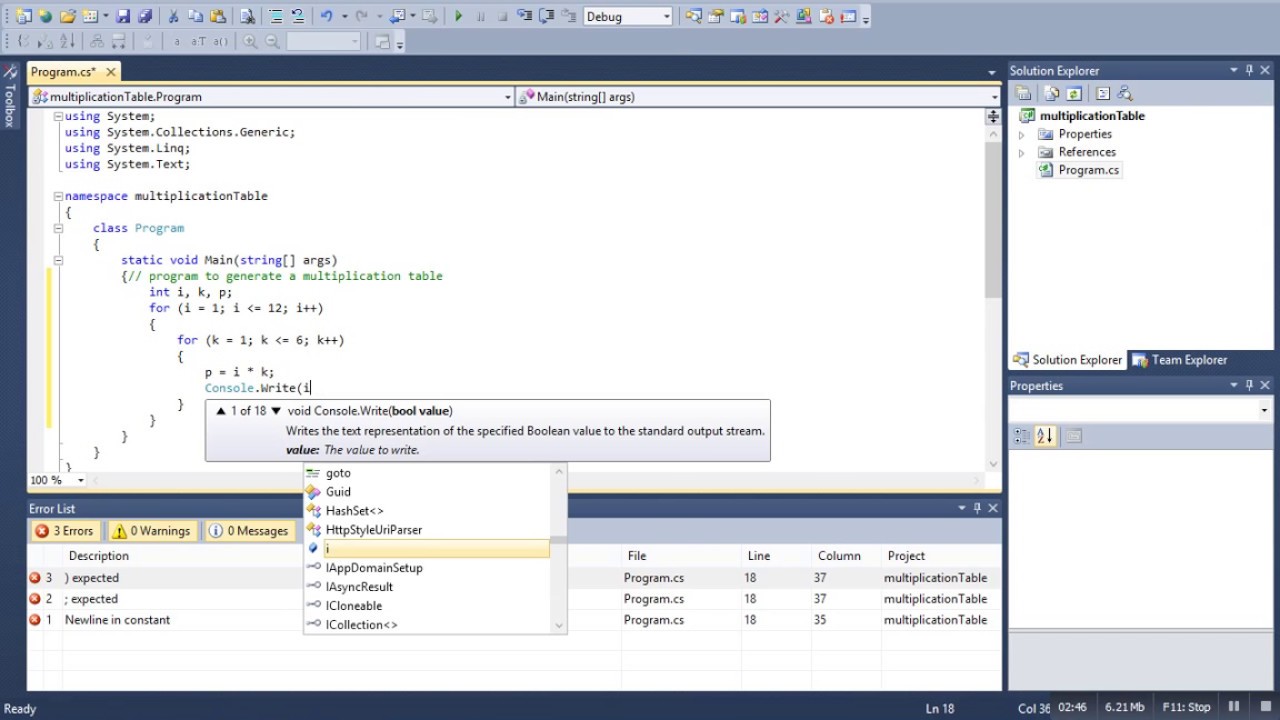Expand the Properties node in Solution Explorer

(x=1021, y=134)
